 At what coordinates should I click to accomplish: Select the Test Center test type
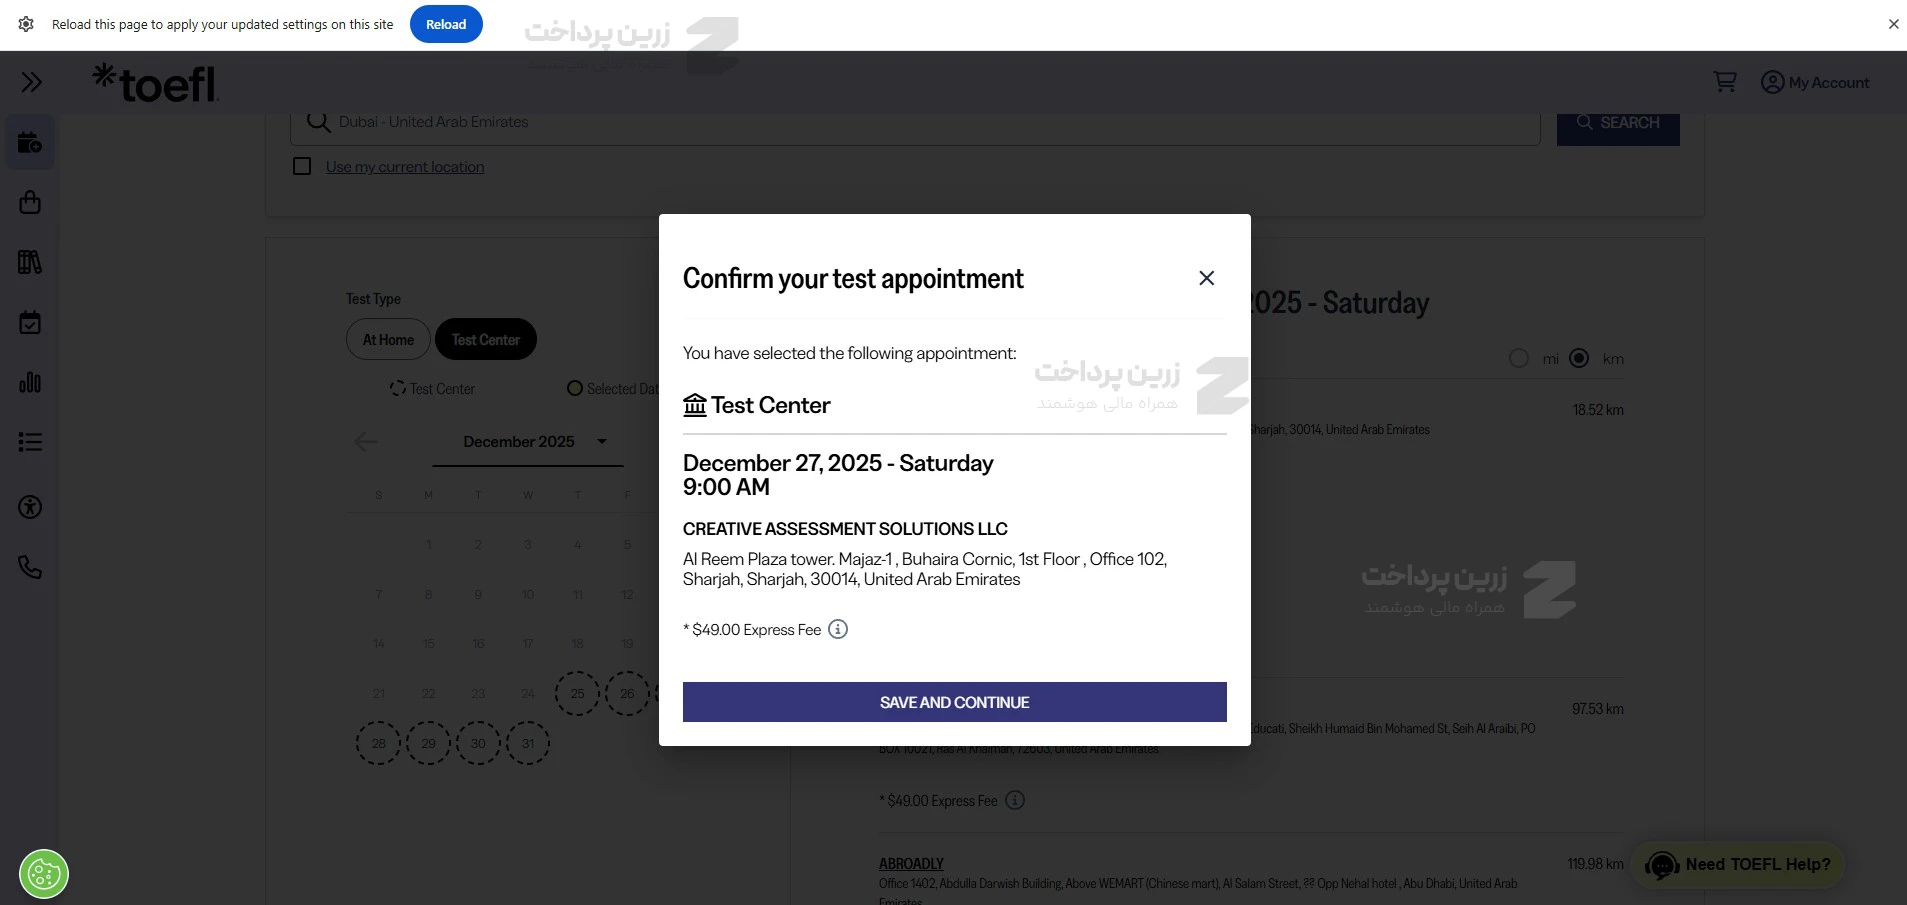485,340
